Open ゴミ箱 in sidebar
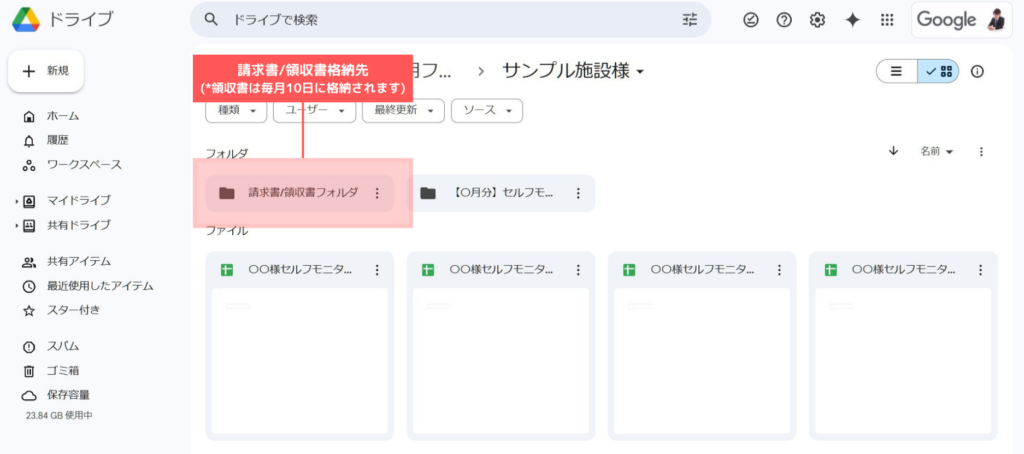1024x454 pixels. click(62, 370)
